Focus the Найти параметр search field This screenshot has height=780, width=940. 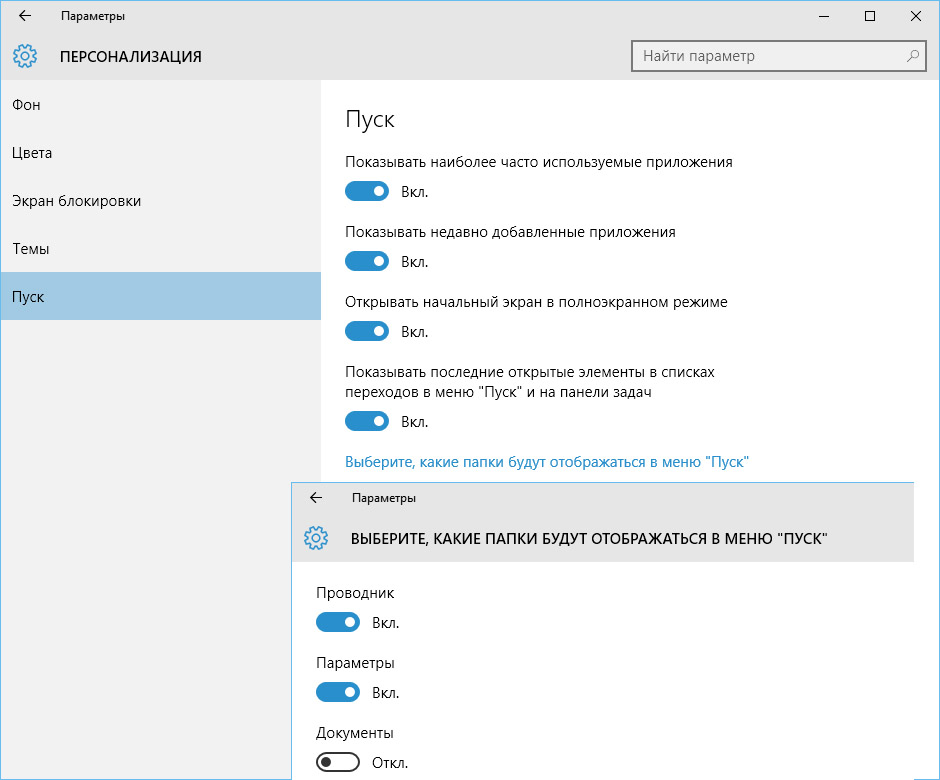coord(779,56)
